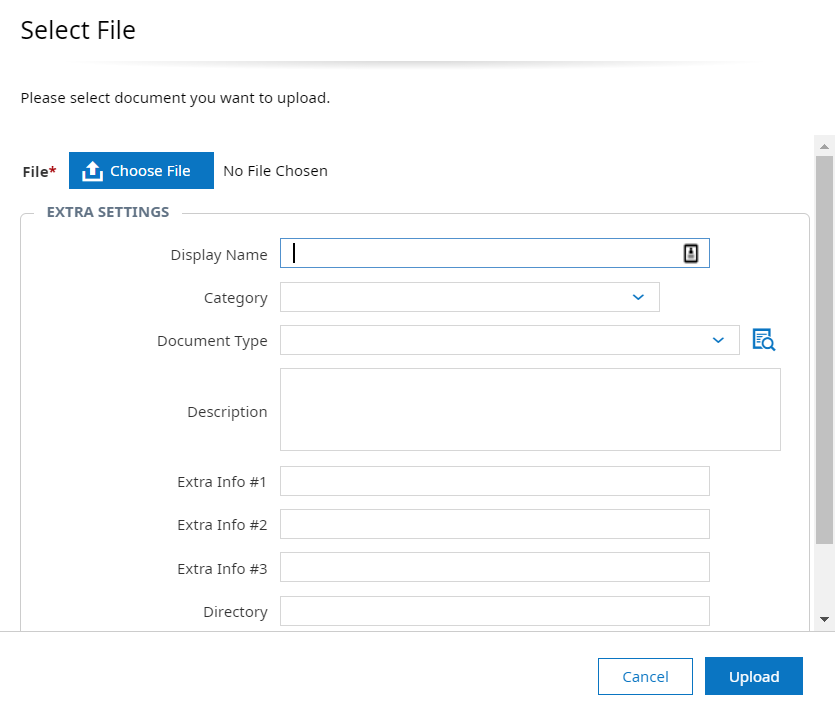The height and width of the screenshot is (707, 835).
Task: Click the Upload button
Action: coord(753,676)
